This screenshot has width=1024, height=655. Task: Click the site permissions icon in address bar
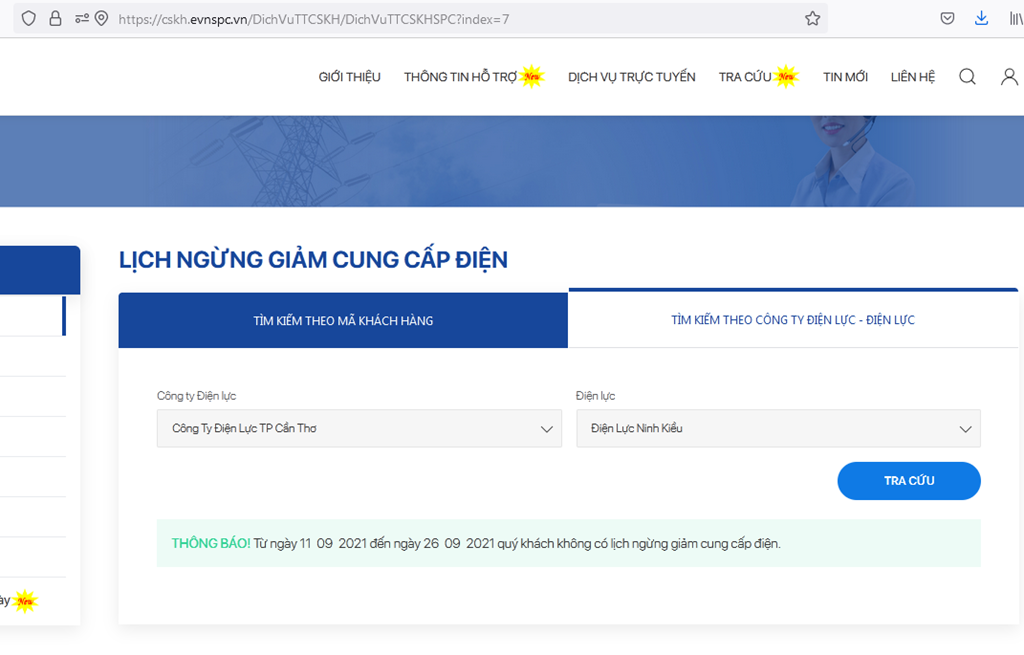point(80,18)
